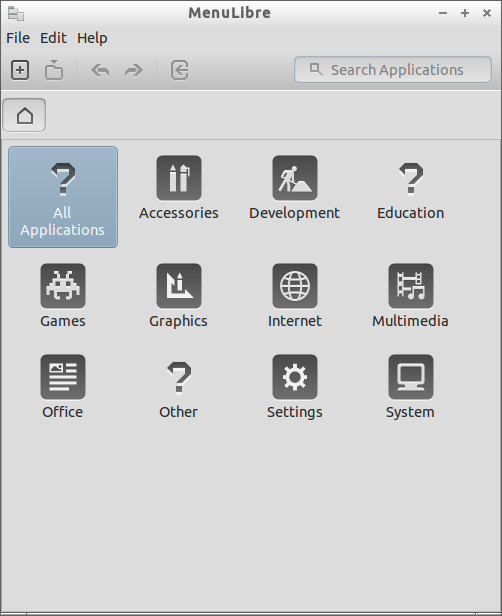Click the redo arrow in toolbar

coord(134,70)
